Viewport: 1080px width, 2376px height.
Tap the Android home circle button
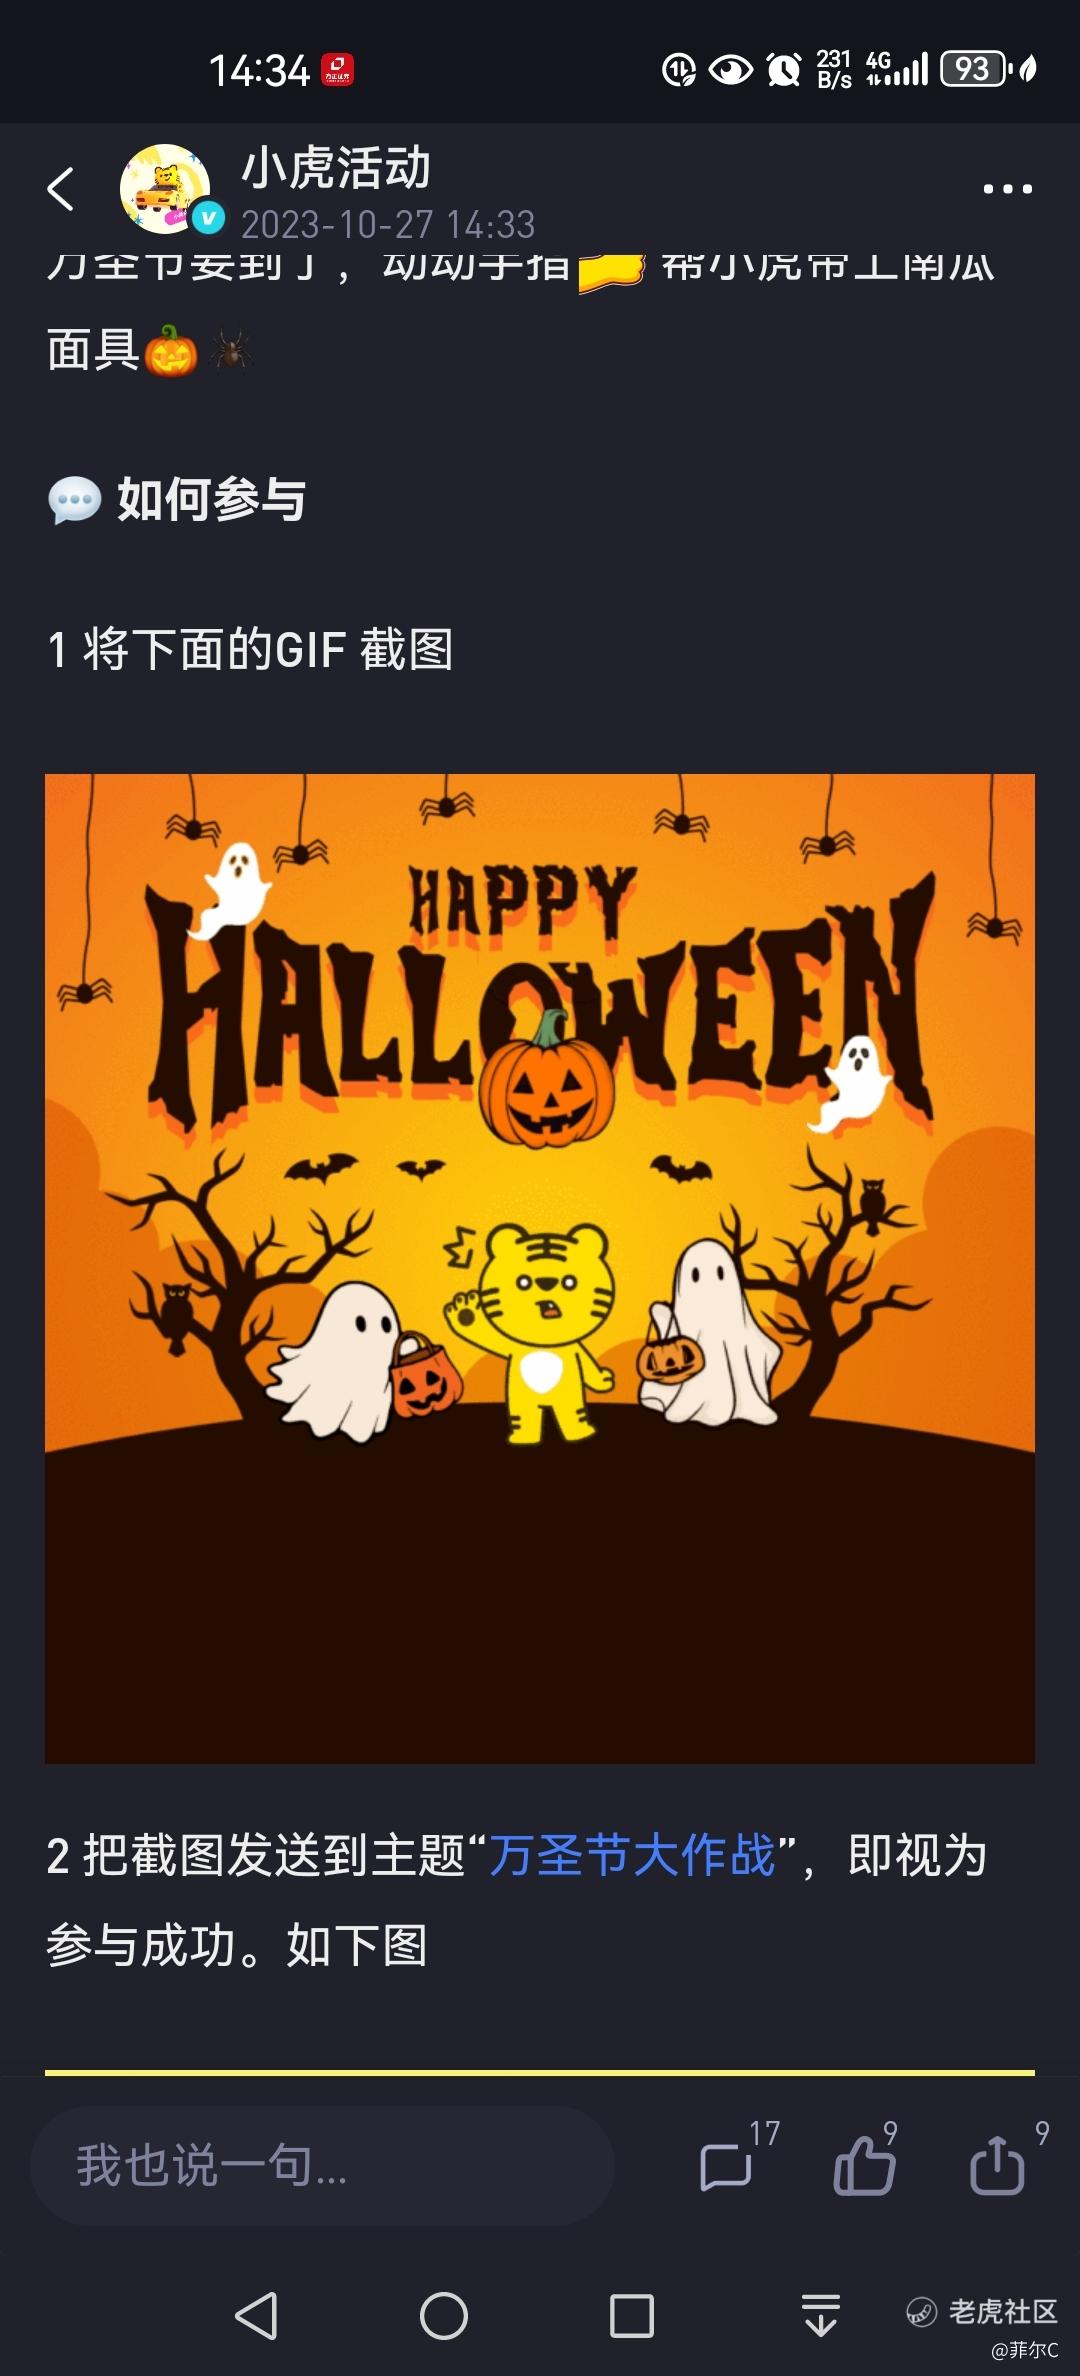444,2315
